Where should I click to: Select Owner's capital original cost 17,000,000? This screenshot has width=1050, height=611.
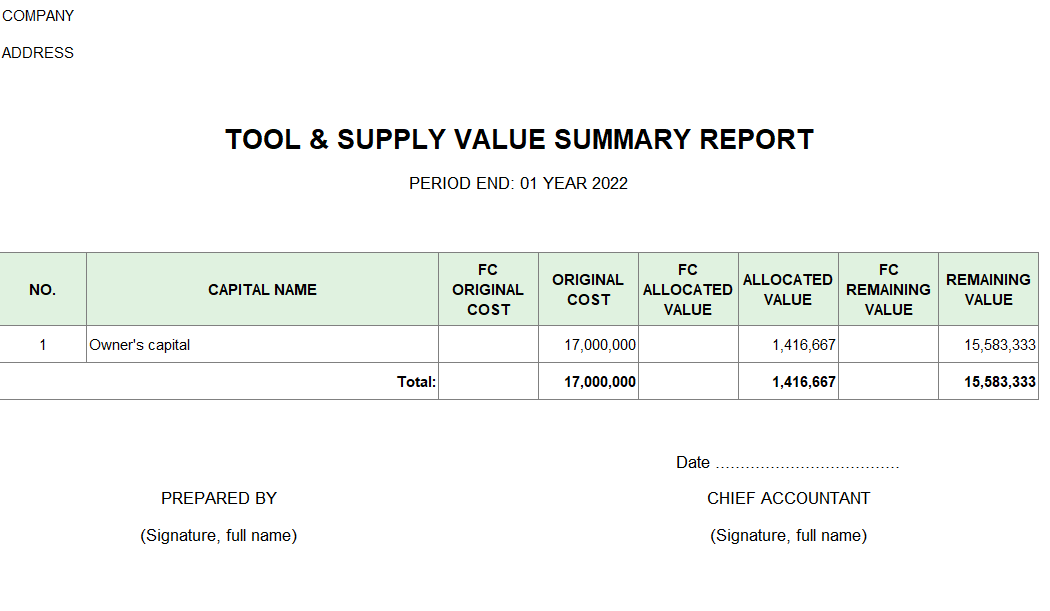599,345
